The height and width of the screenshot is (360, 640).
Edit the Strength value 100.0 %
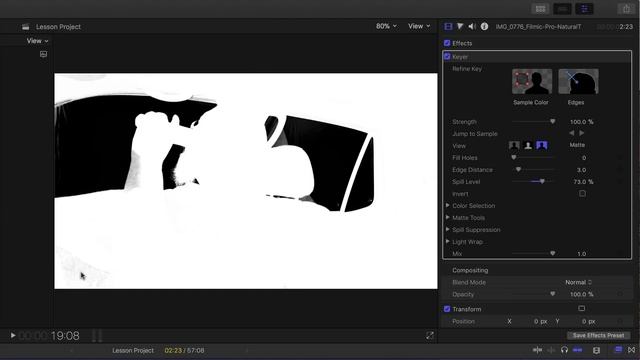[x=581, y=122]
